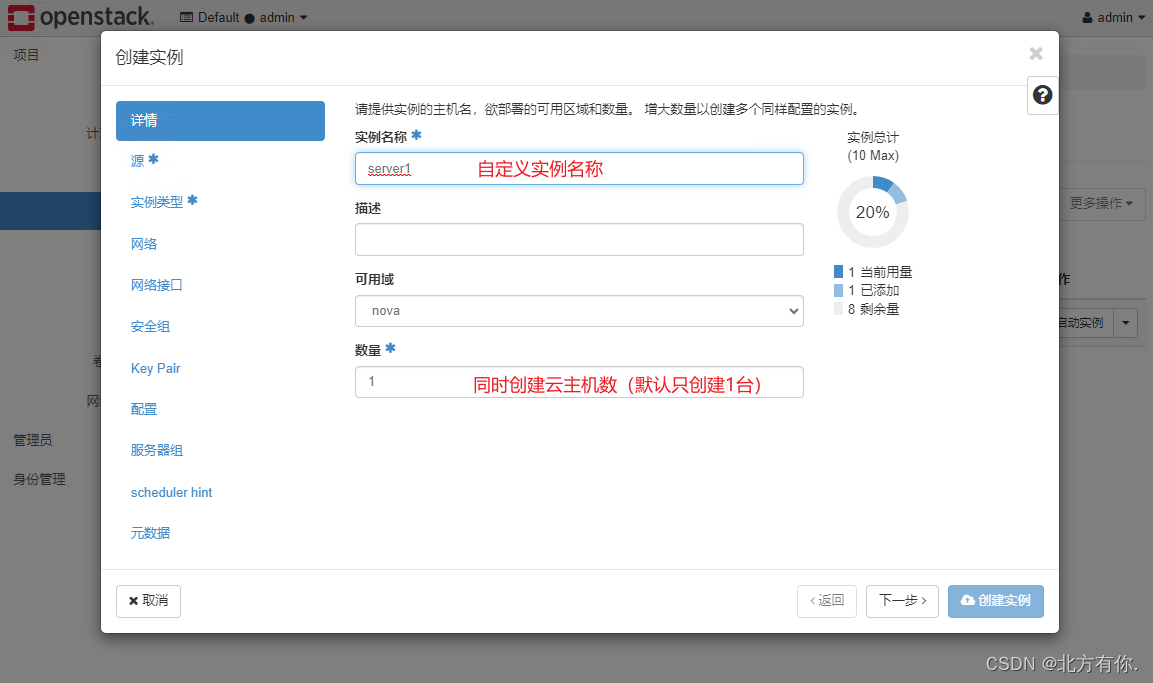Click the OpenStack logo
The image size is (1153, 683).
point(81,17)
